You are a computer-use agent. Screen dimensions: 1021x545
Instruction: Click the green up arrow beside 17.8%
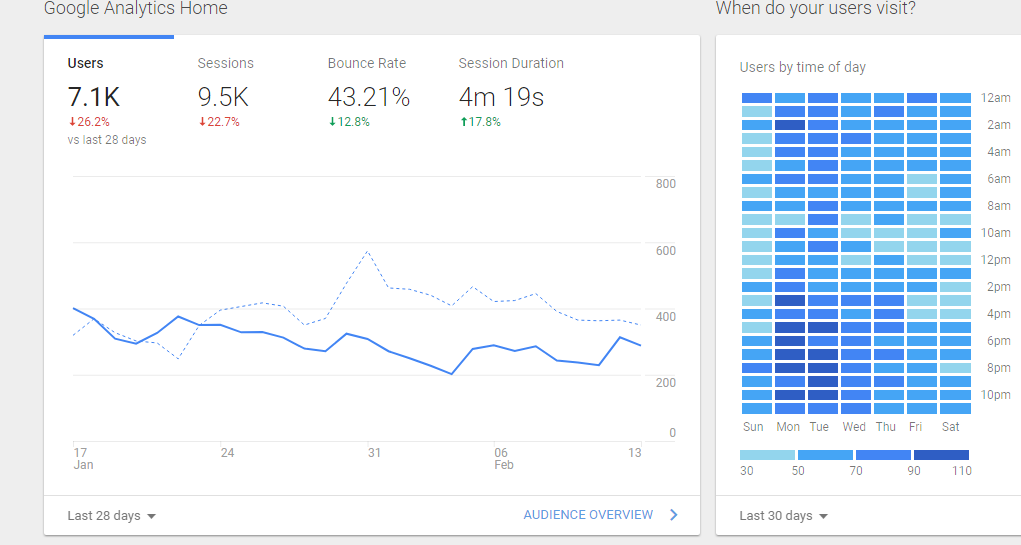(x=463, y=122)
